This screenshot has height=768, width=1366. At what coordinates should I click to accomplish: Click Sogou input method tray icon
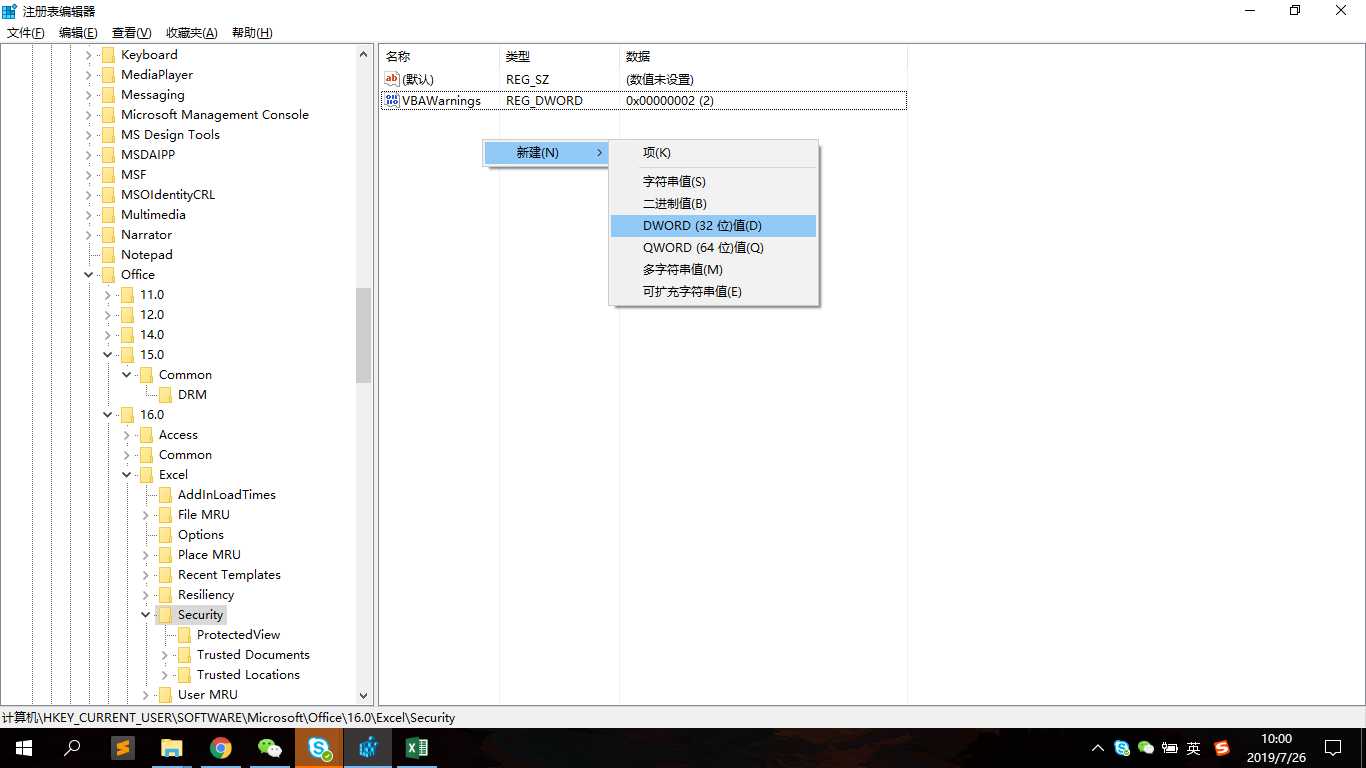pyautogui.click(x=1221, y=748)
